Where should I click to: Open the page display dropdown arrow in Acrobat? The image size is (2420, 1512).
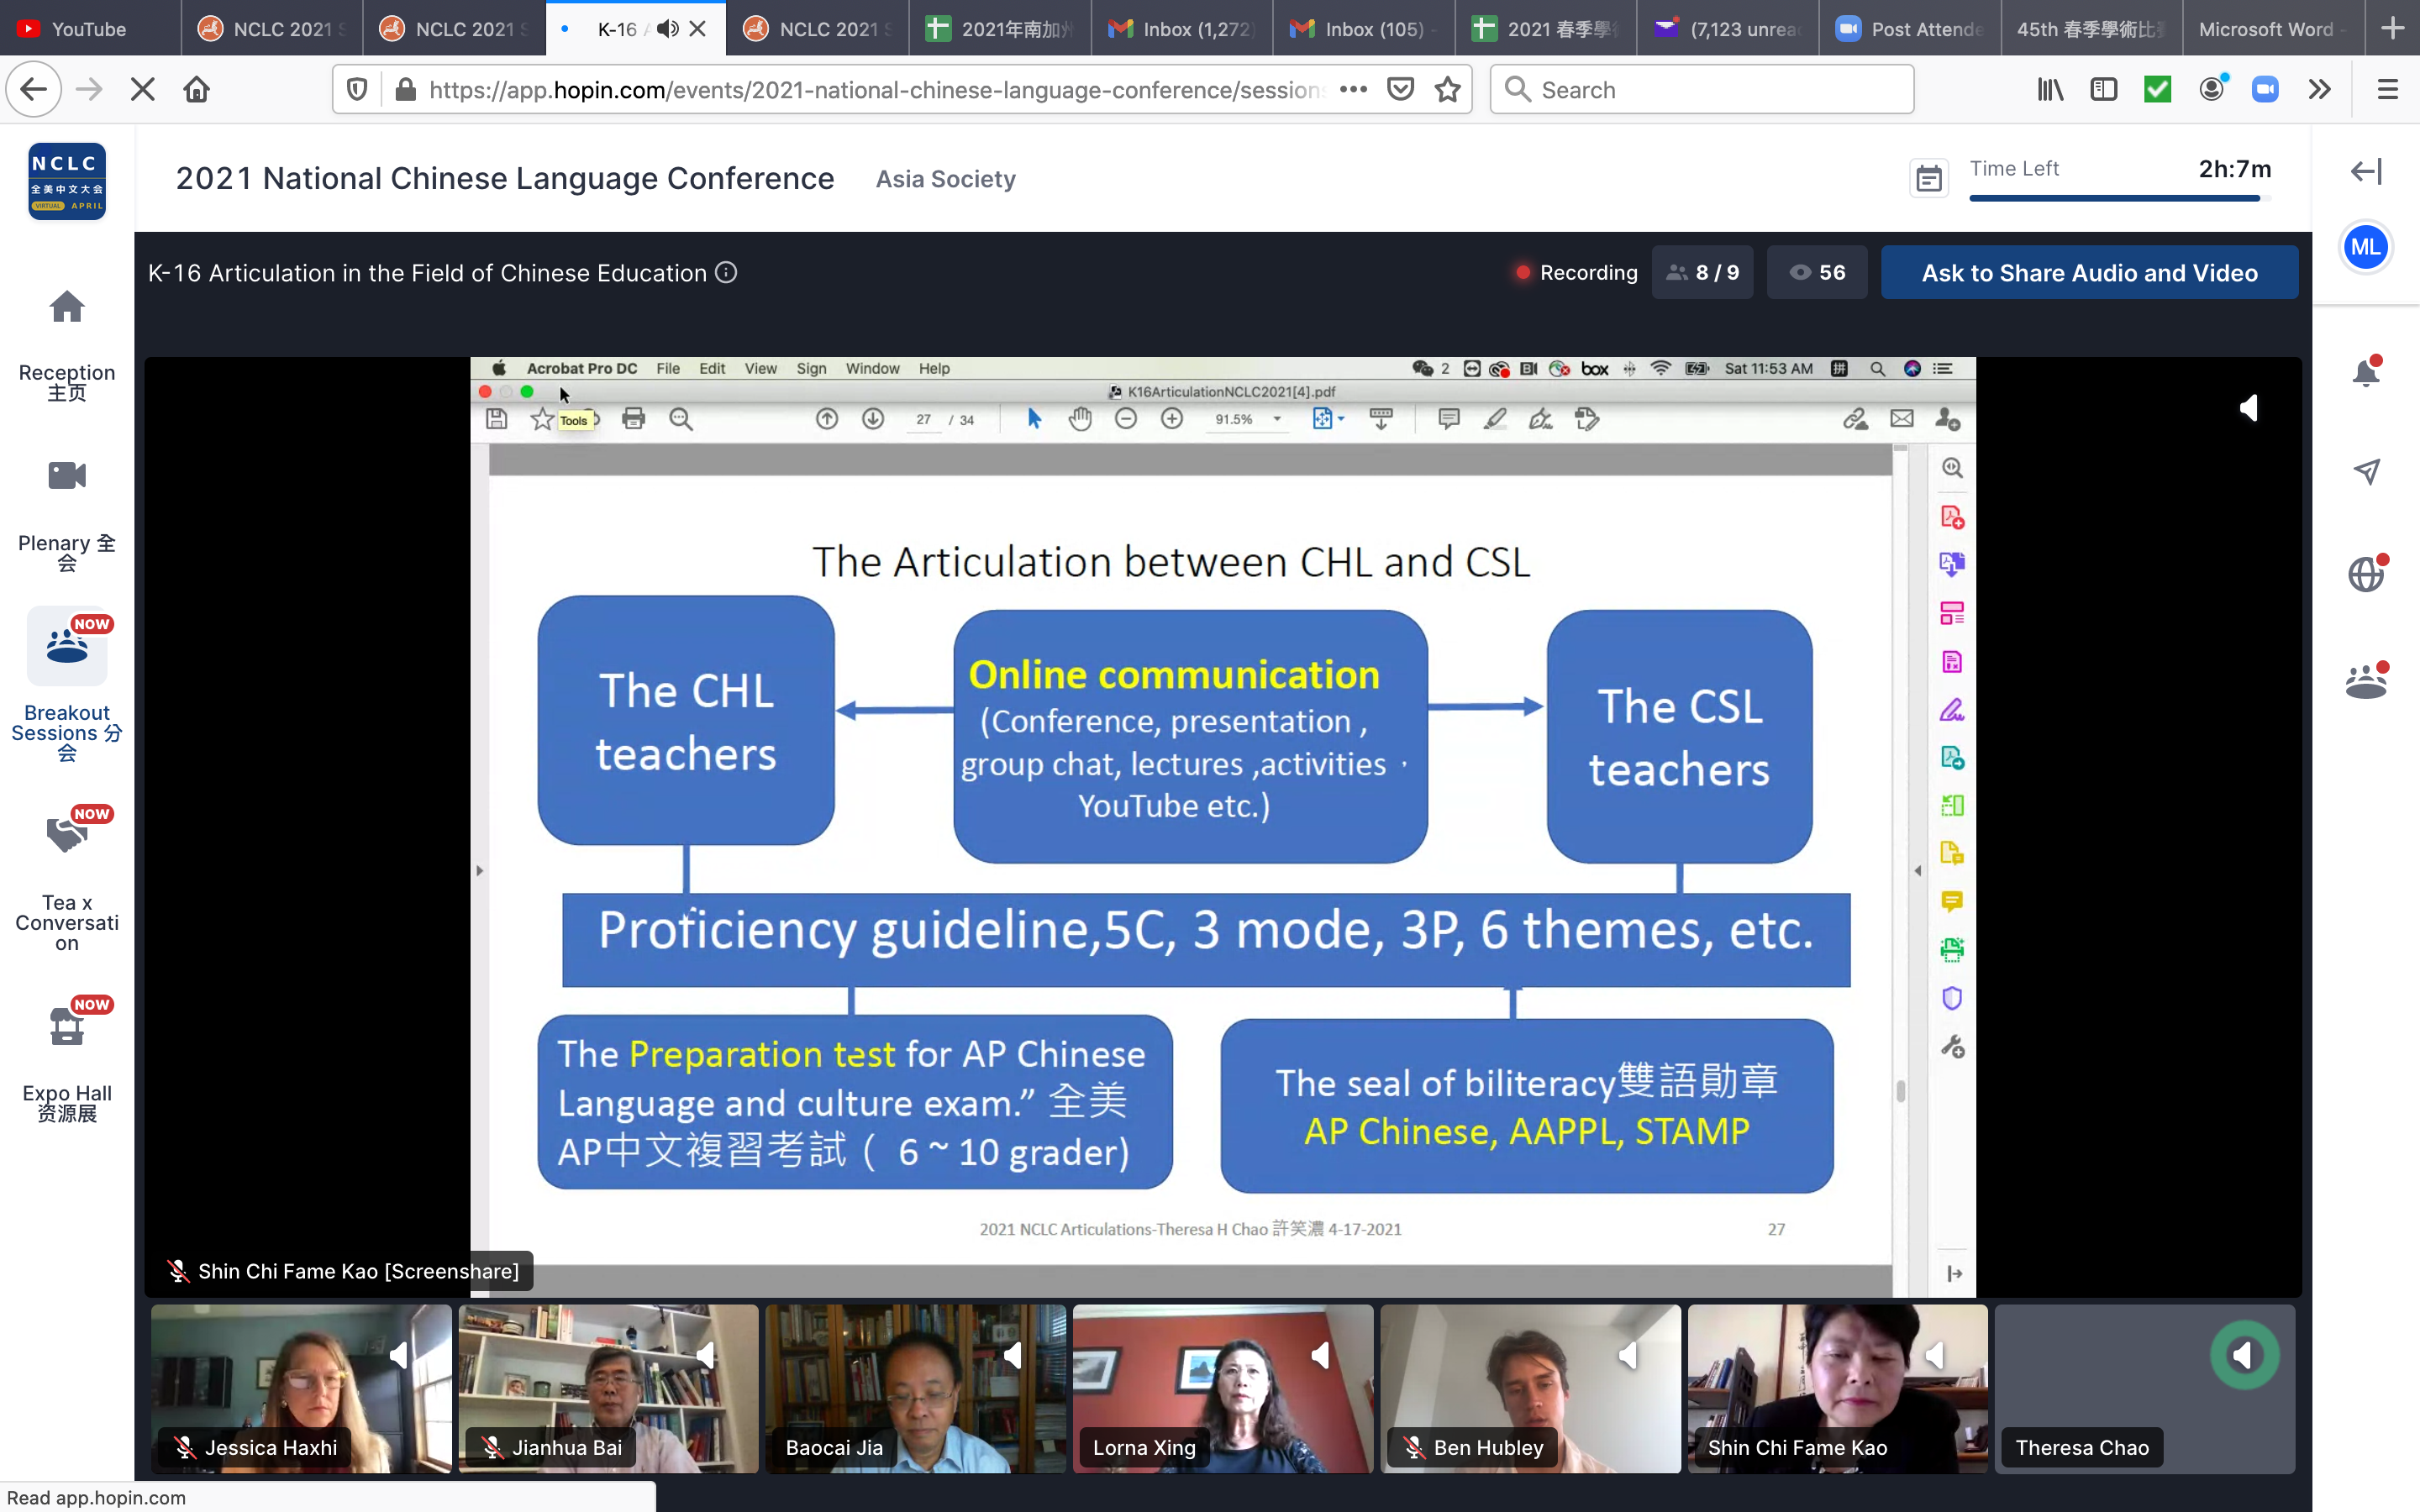pyautogui.click(x=1340, y=419)
